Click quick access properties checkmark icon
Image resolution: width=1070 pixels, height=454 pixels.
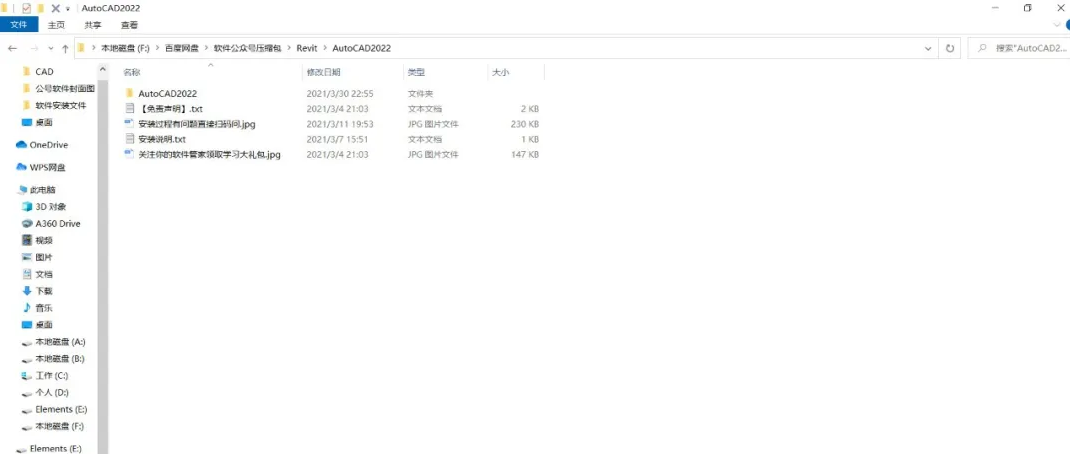point(27,8)
